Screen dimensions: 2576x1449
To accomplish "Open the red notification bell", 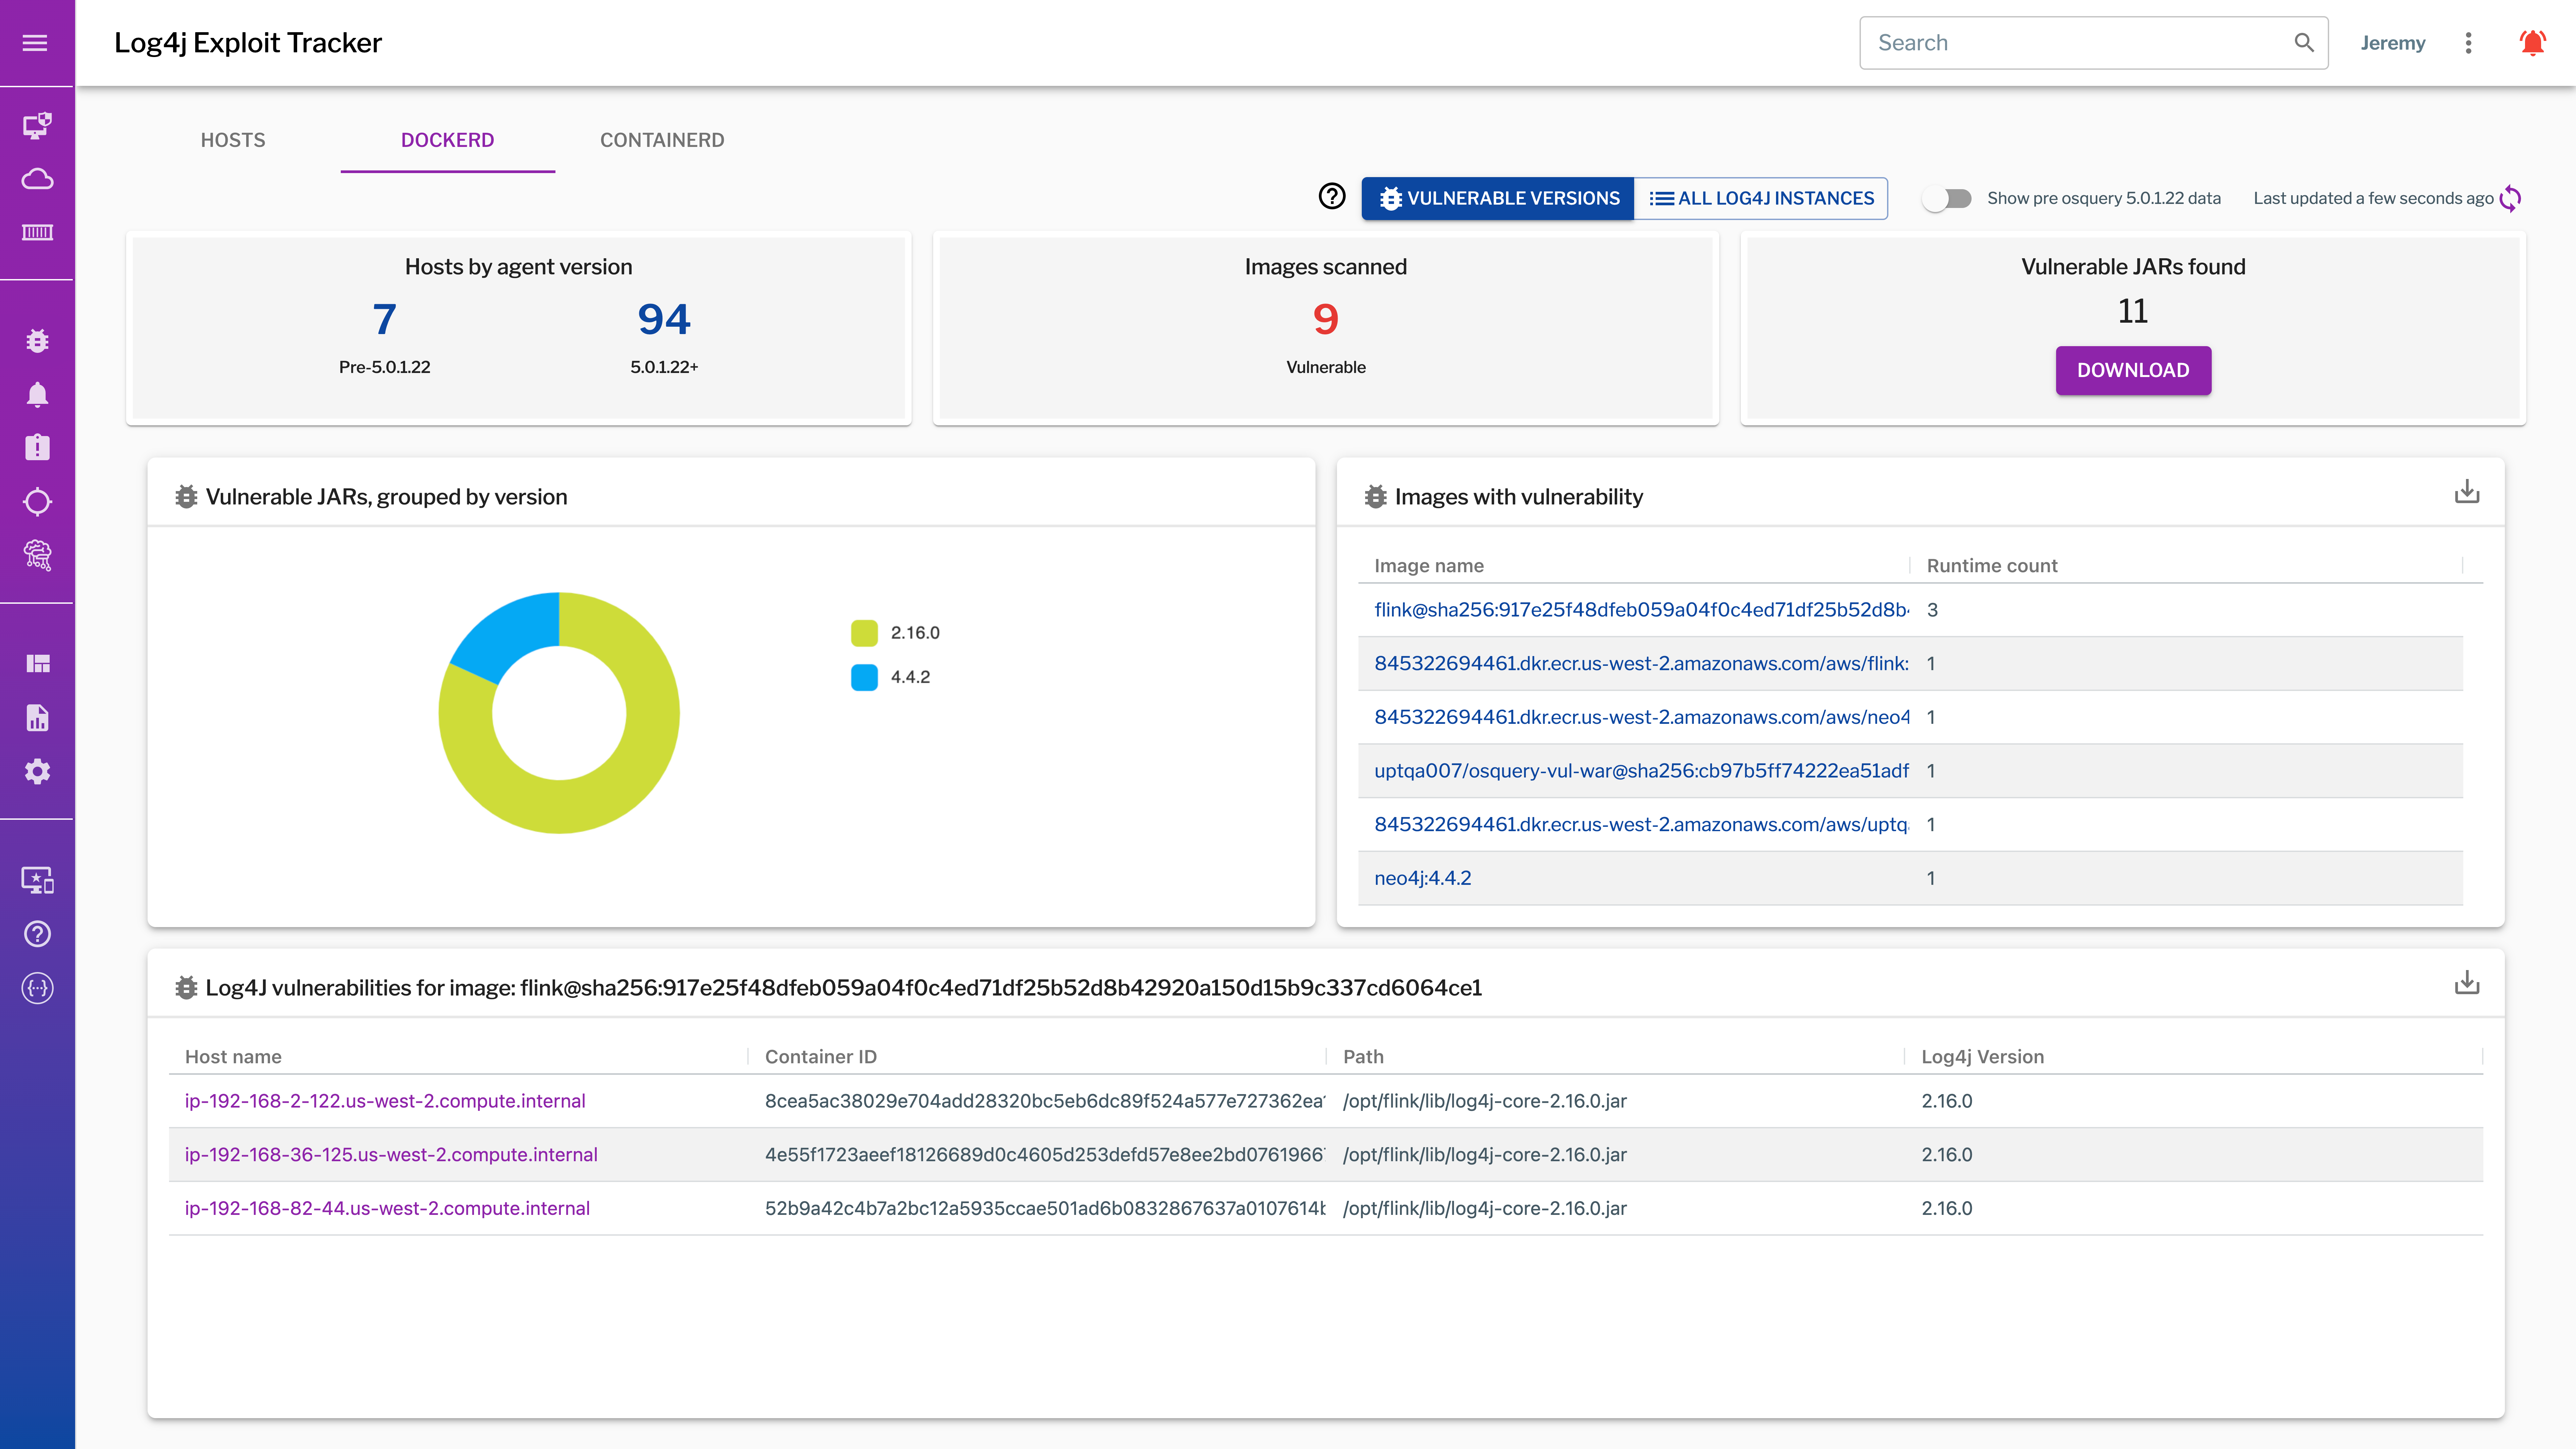I will click(x=2532, y=43).
